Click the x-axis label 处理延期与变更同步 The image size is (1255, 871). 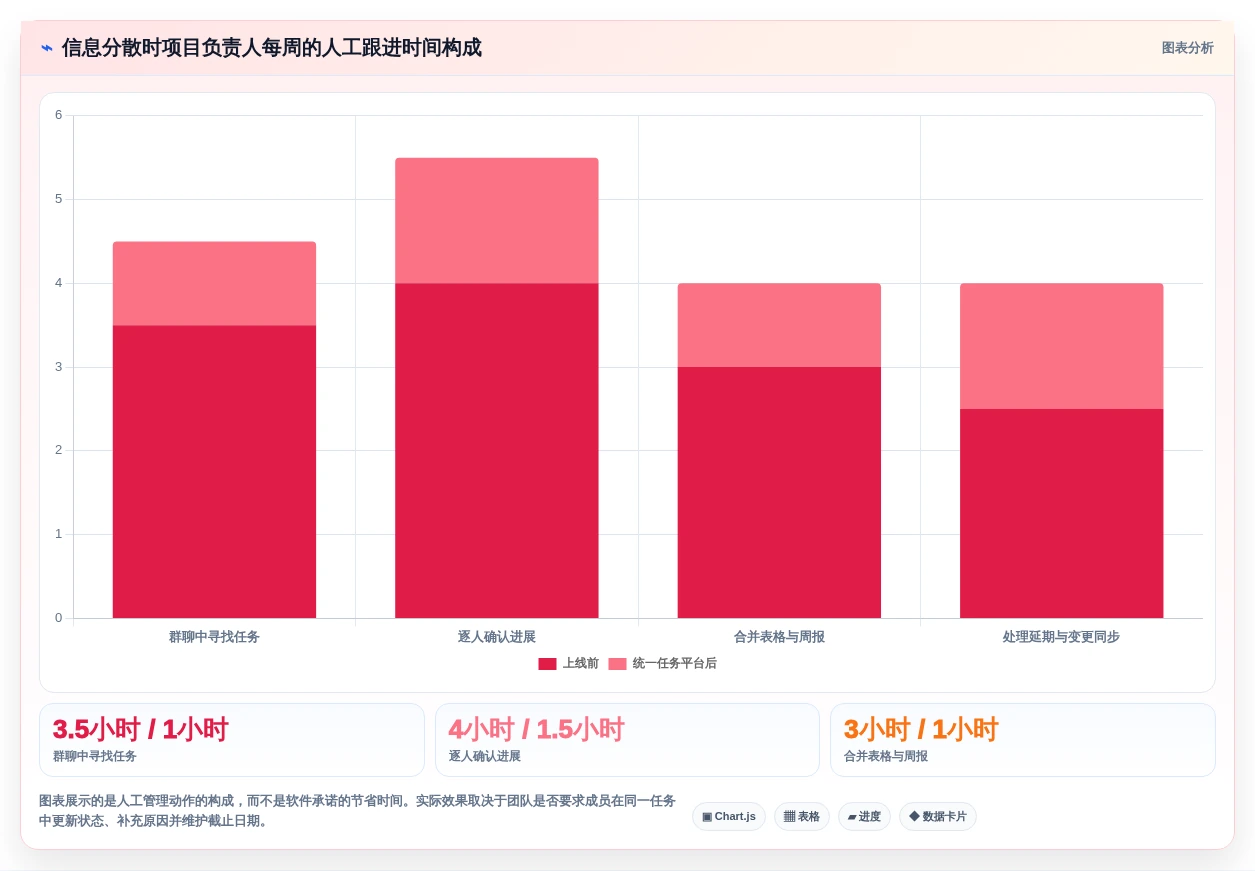[1062, 637]
